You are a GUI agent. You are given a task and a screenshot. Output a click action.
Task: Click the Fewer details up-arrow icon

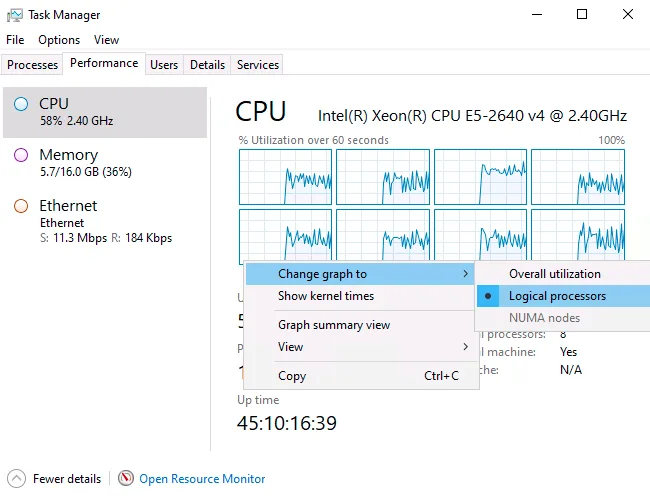[16, 479]
